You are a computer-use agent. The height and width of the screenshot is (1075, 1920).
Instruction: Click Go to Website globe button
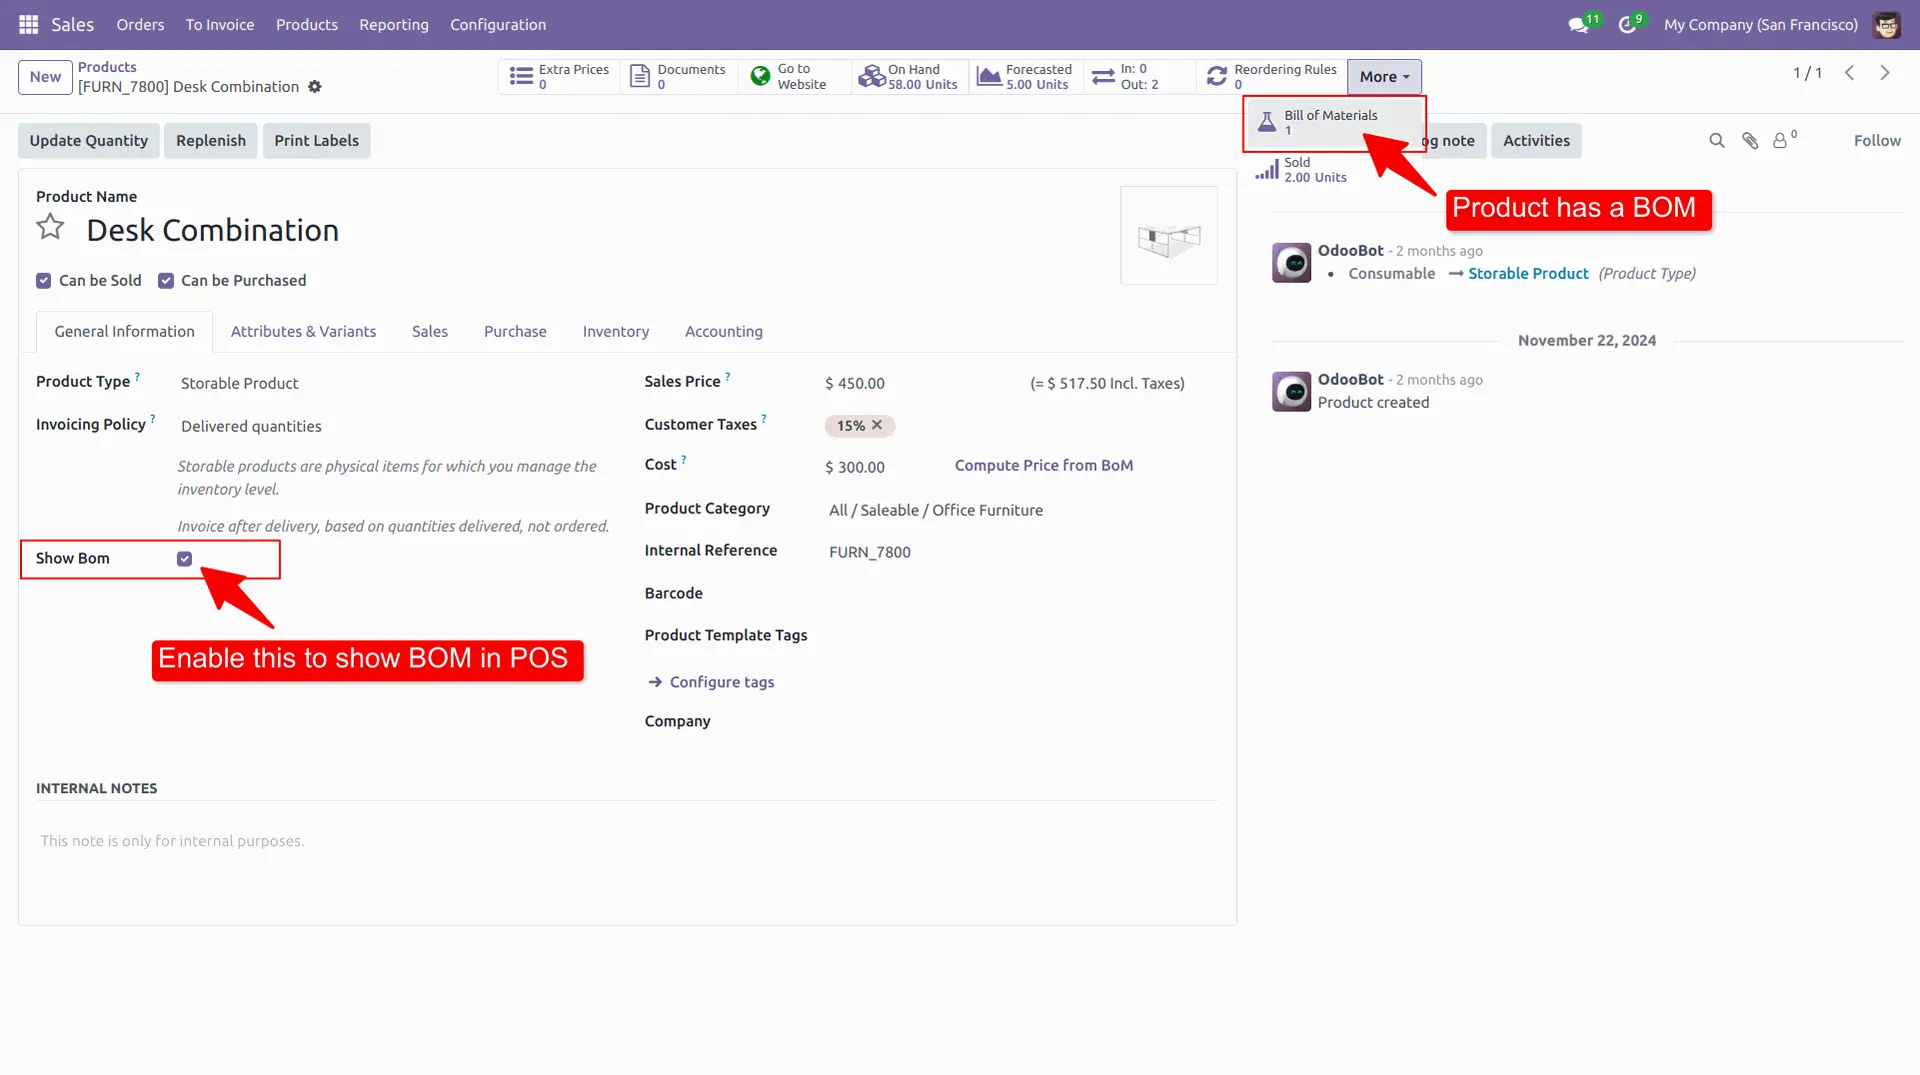(794, 77)
